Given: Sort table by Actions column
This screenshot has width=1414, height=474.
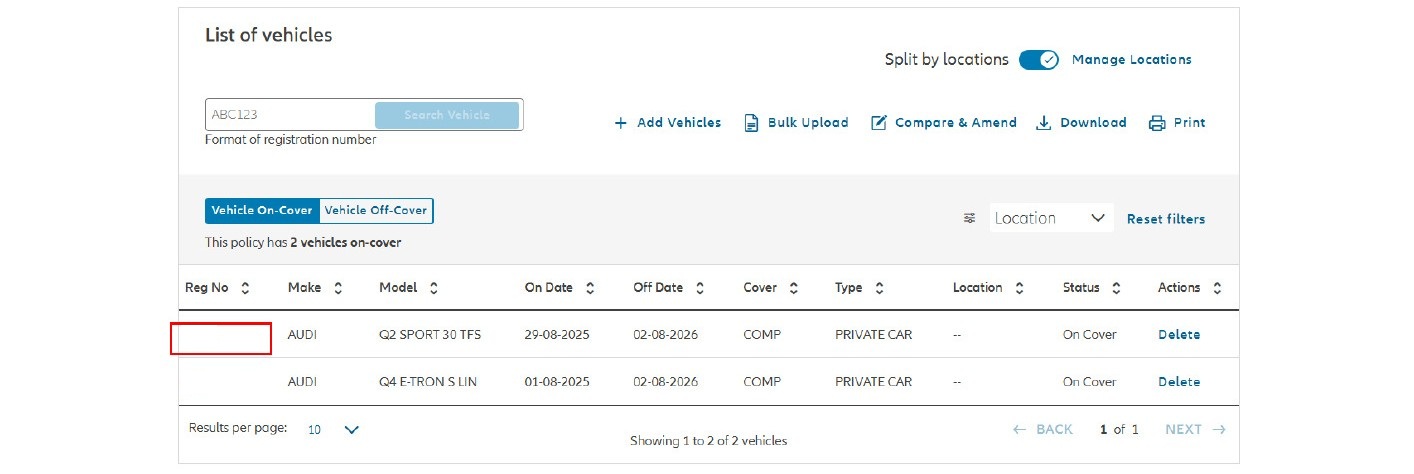Looking at the screenshot, I should [x=1217, y=288].
